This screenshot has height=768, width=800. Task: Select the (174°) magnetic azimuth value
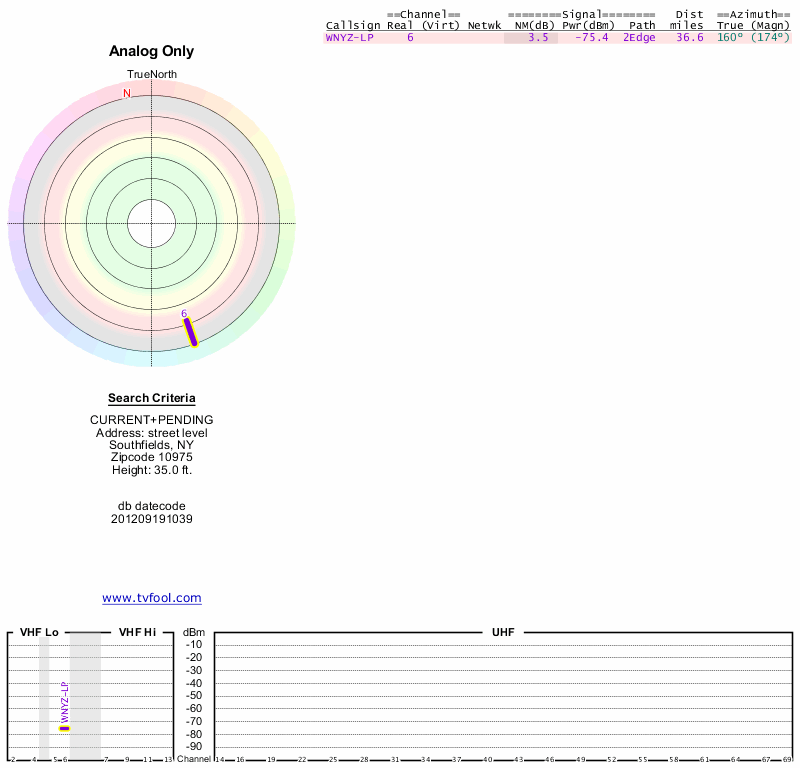(x=769, y=37)
